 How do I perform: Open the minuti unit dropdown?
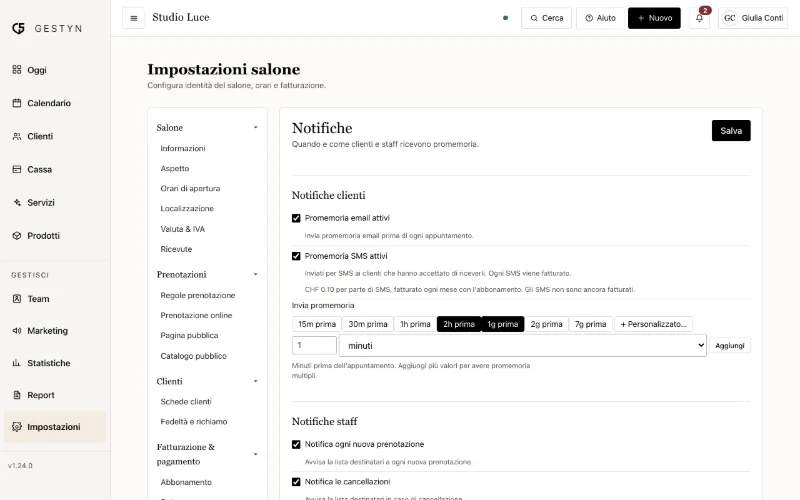[522, 345]
